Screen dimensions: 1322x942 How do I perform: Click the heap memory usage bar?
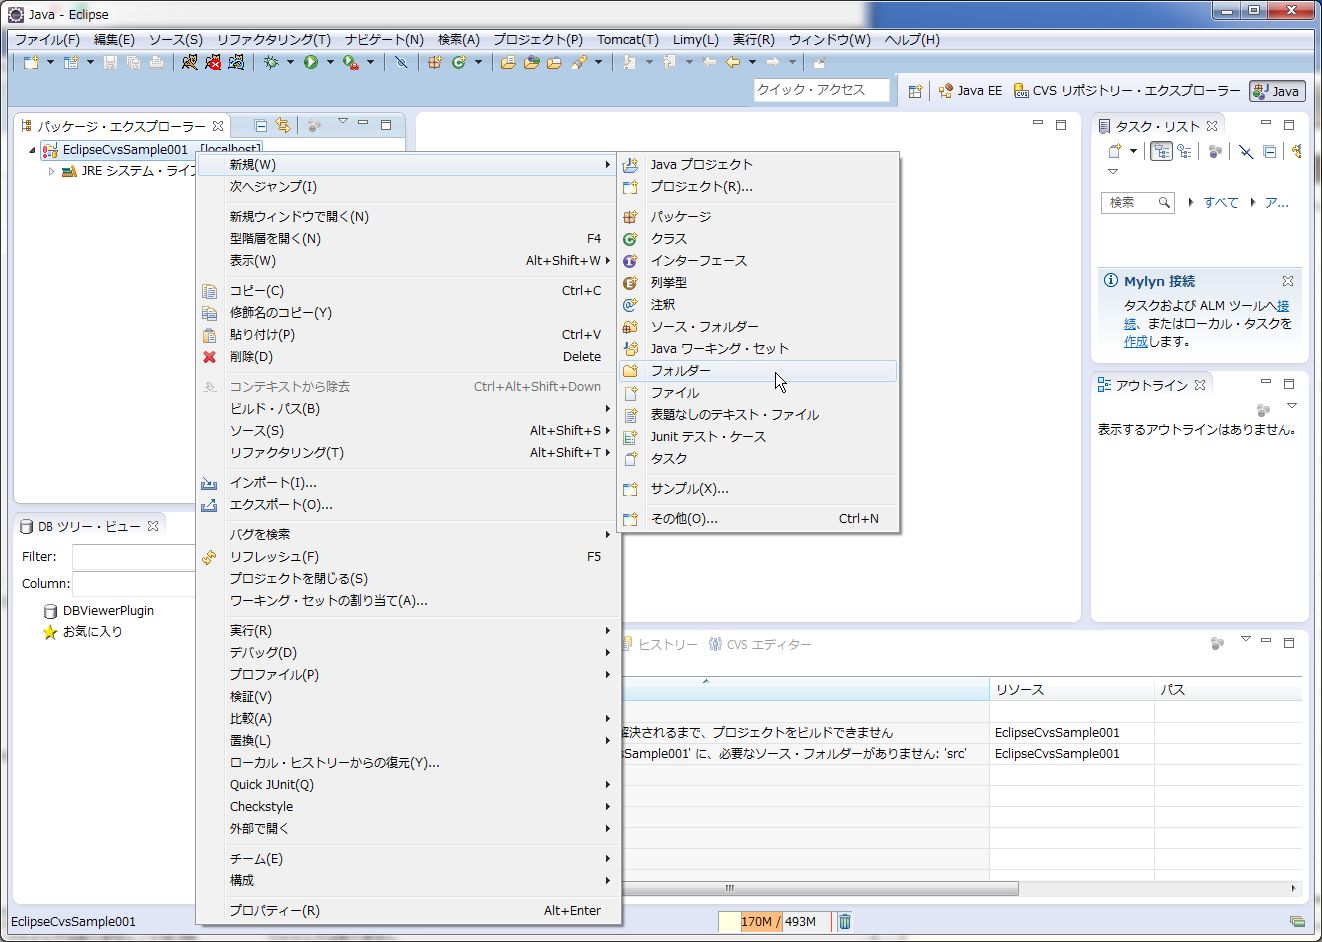[776, 921]
